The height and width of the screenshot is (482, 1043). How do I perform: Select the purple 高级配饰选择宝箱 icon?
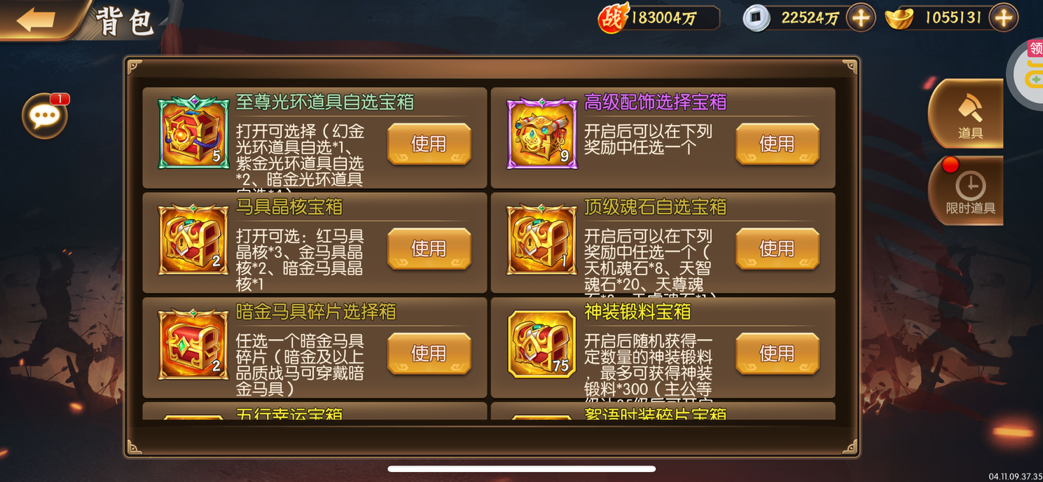[541, 133]
